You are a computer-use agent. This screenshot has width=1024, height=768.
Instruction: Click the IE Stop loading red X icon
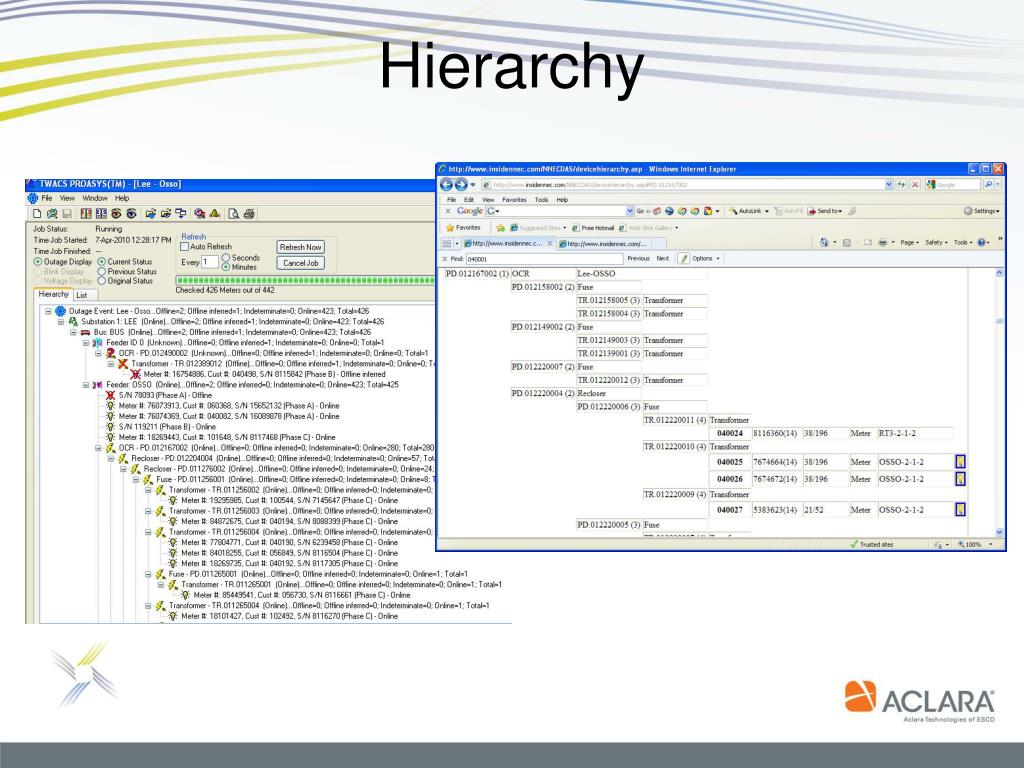(x=915, y=185)
